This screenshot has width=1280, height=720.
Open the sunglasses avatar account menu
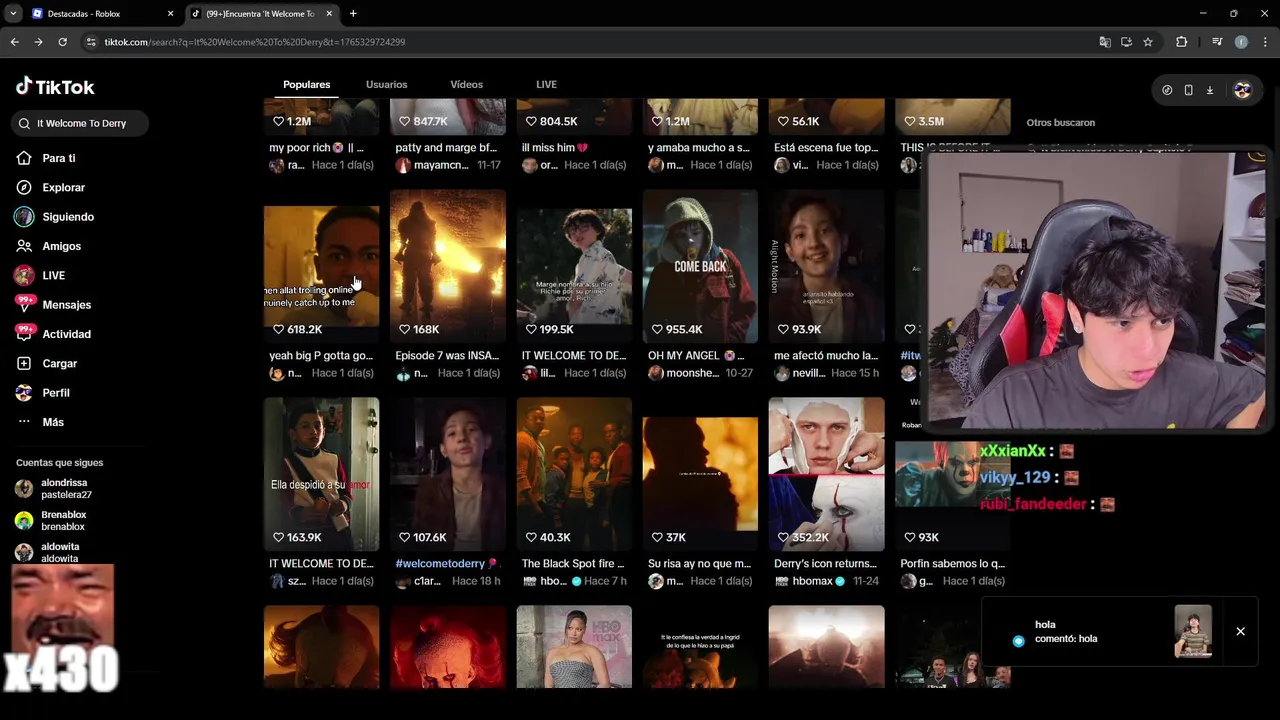click(1242, 90)
